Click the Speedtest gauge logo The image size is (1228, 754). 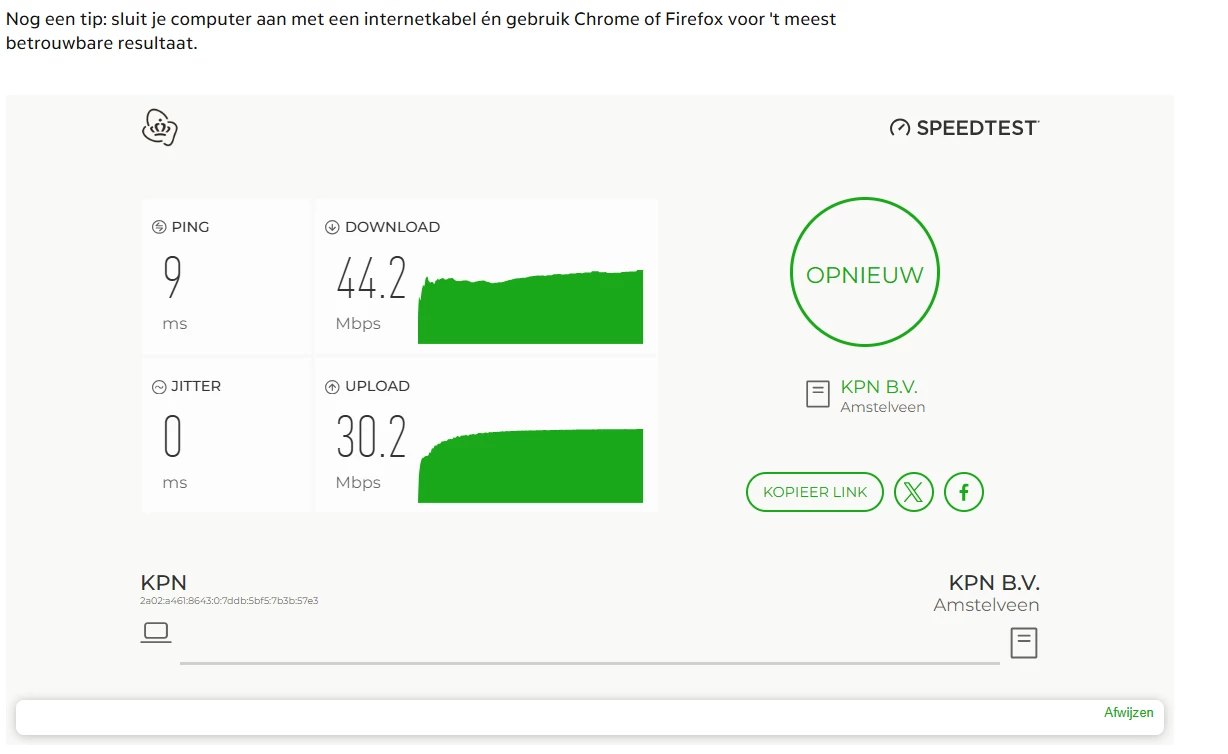[x=900, y=128]
